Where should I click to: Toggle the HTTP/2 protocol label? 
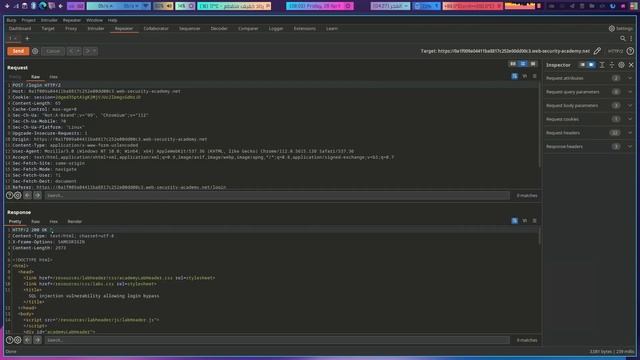click(615, 51)
